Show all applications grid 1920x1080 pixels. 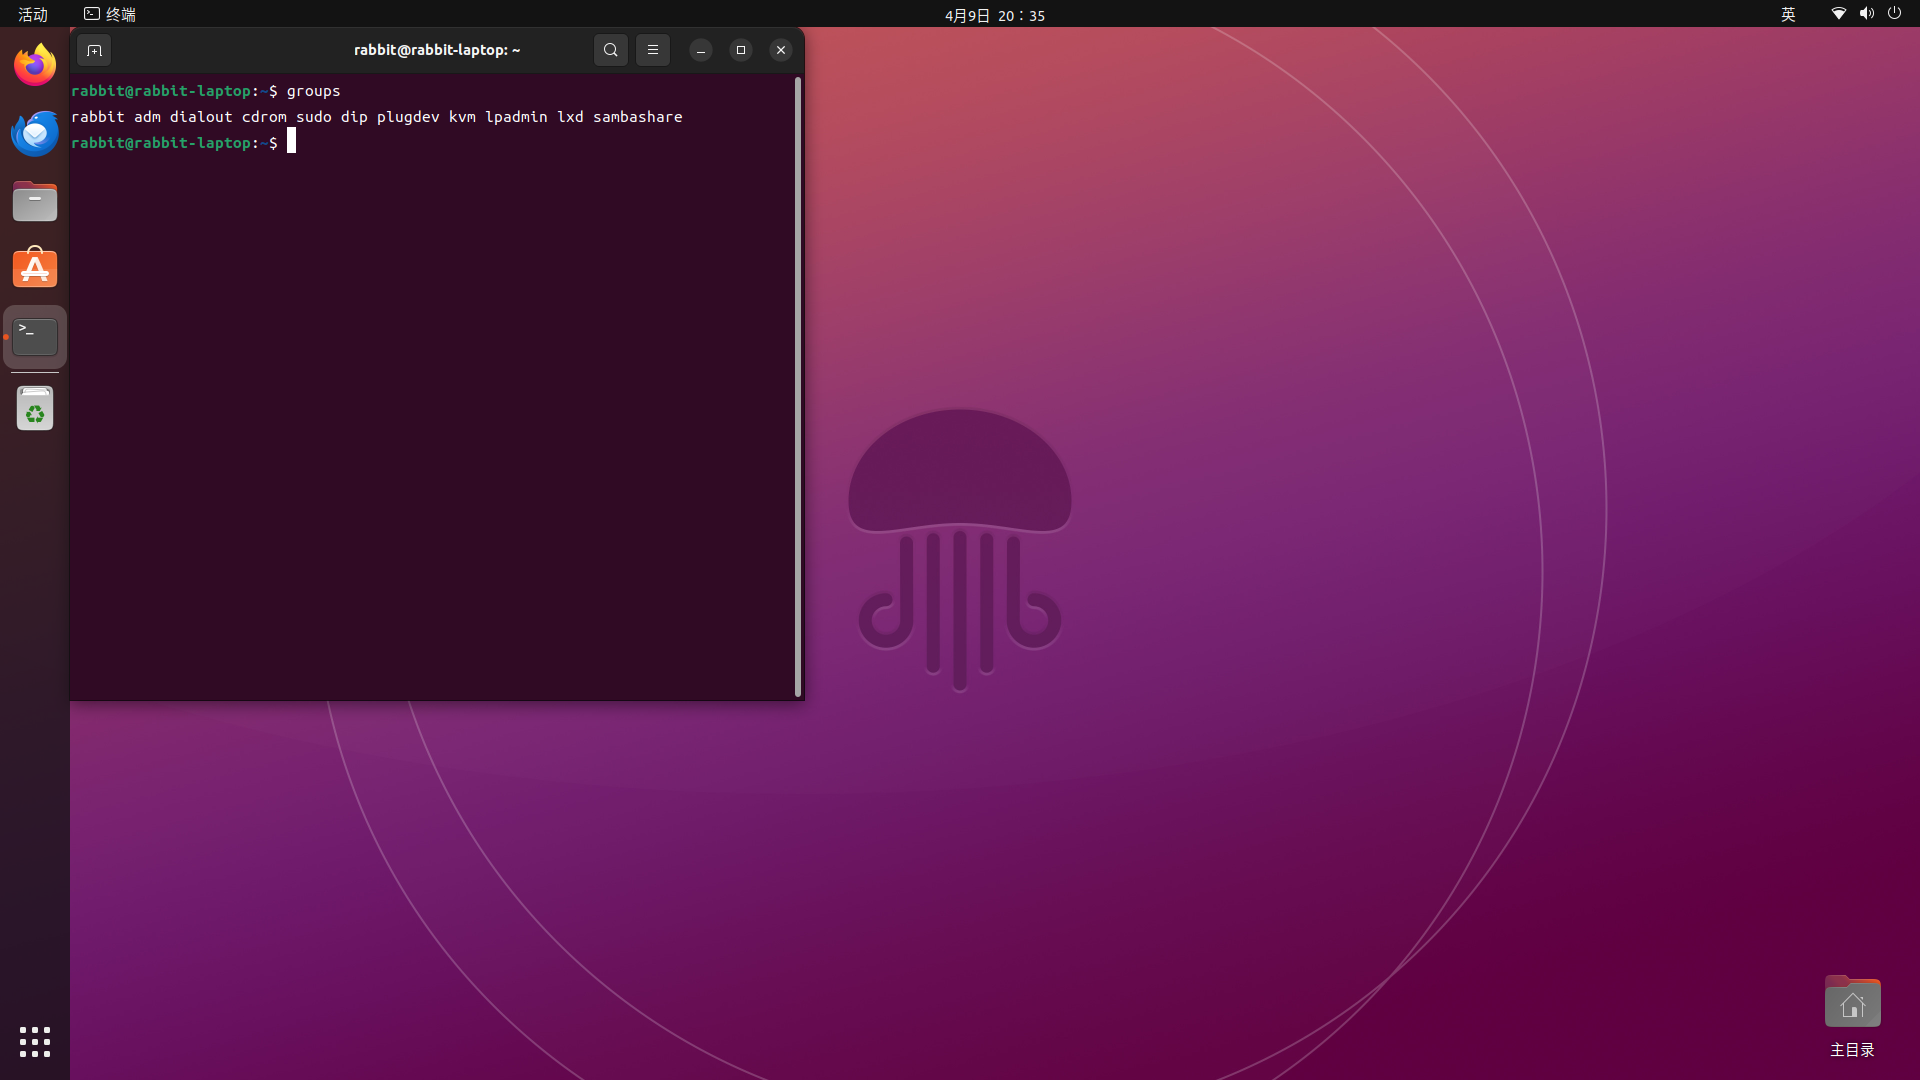click(35, 1042)
